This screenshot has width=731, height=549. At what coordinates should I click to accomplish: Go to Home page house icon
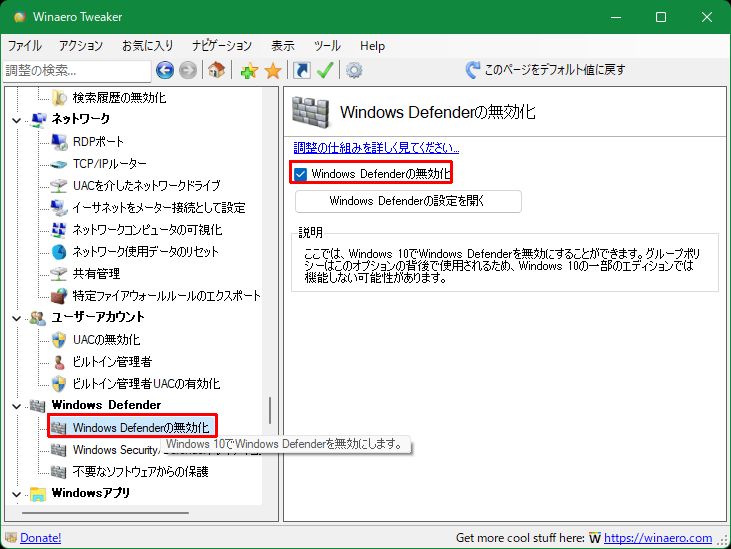coord(217,70)
